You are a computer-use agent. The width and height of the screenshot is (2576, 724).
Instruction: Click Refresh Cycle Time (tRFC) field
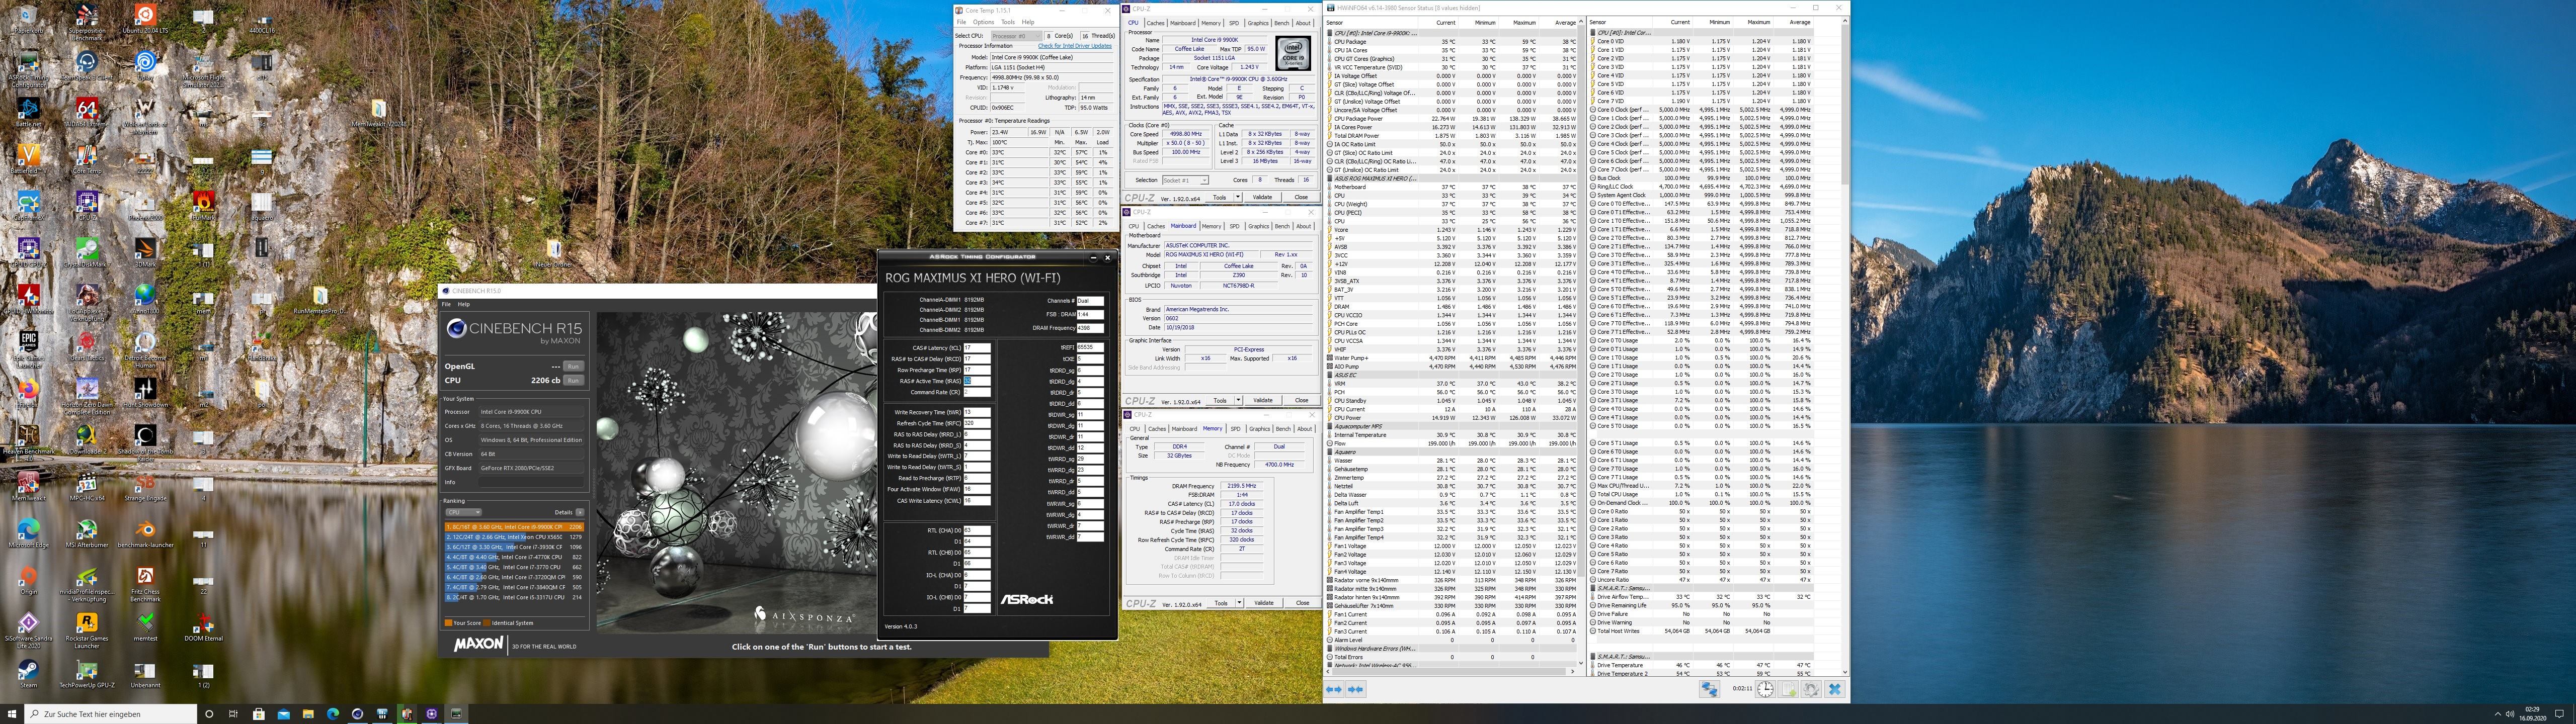click(976, 423)
